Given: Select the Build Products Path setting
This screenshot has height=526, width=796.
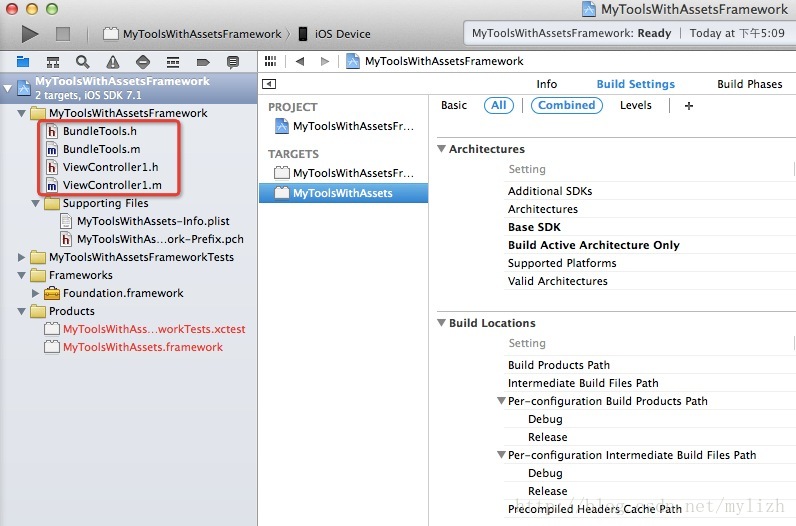Looking at the screenshot, I should 559,365.
